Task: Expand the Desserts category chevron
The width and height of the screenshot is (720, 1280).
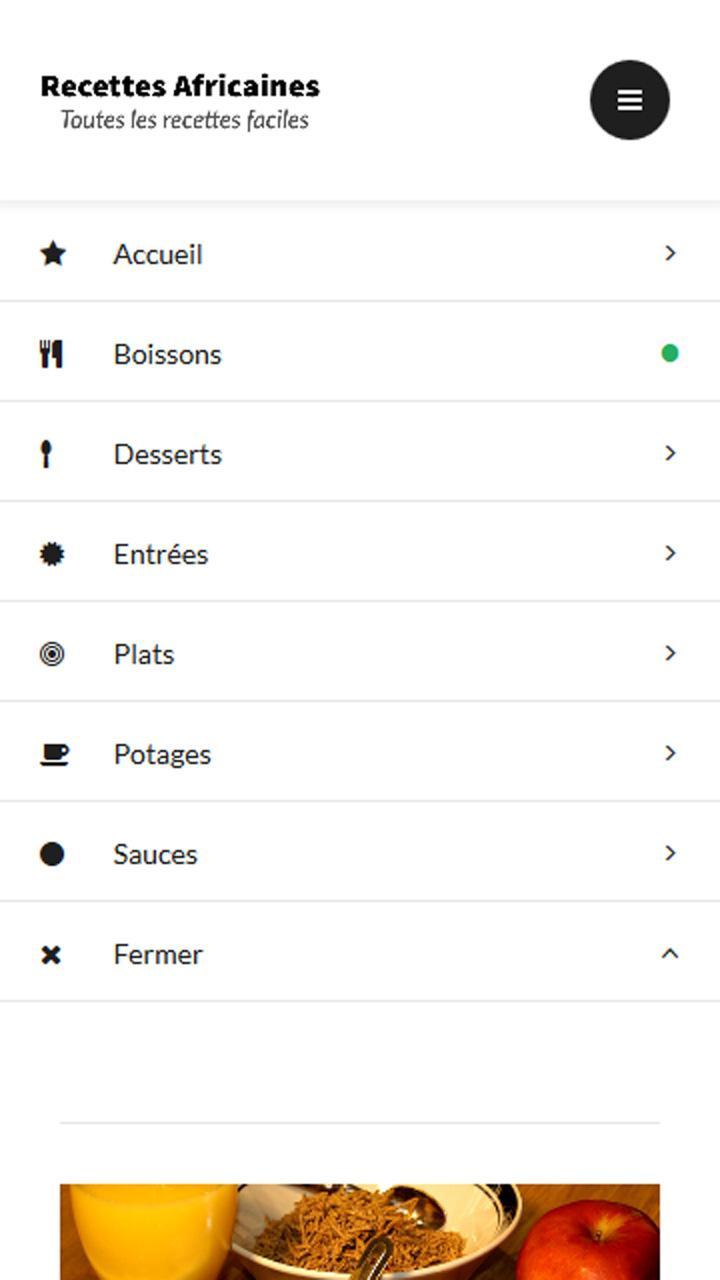Action: 669,453
